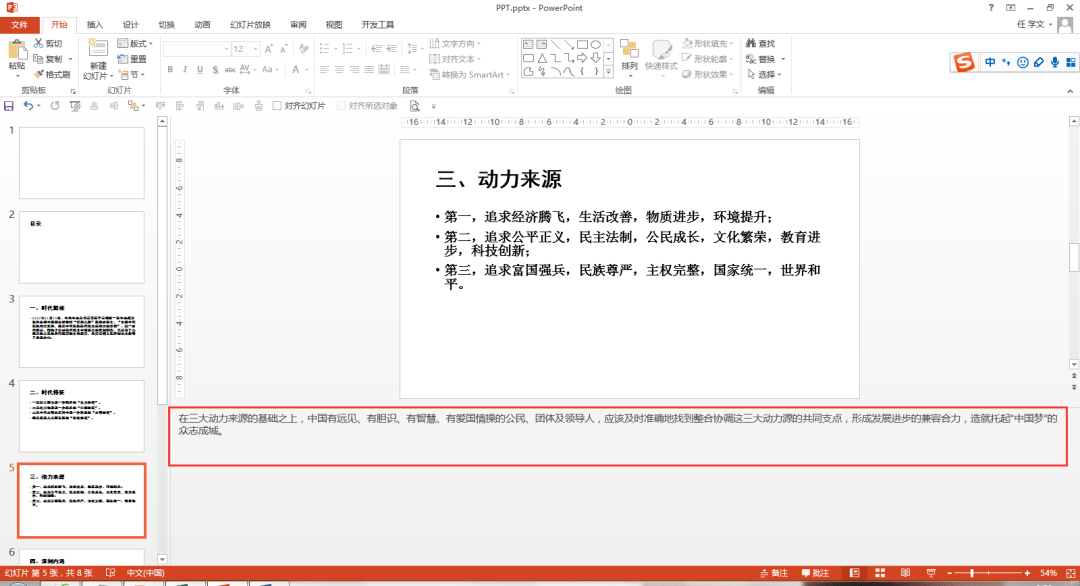Click the underline formatting icon
This screenshot has height=586, width=1080.
199,69
